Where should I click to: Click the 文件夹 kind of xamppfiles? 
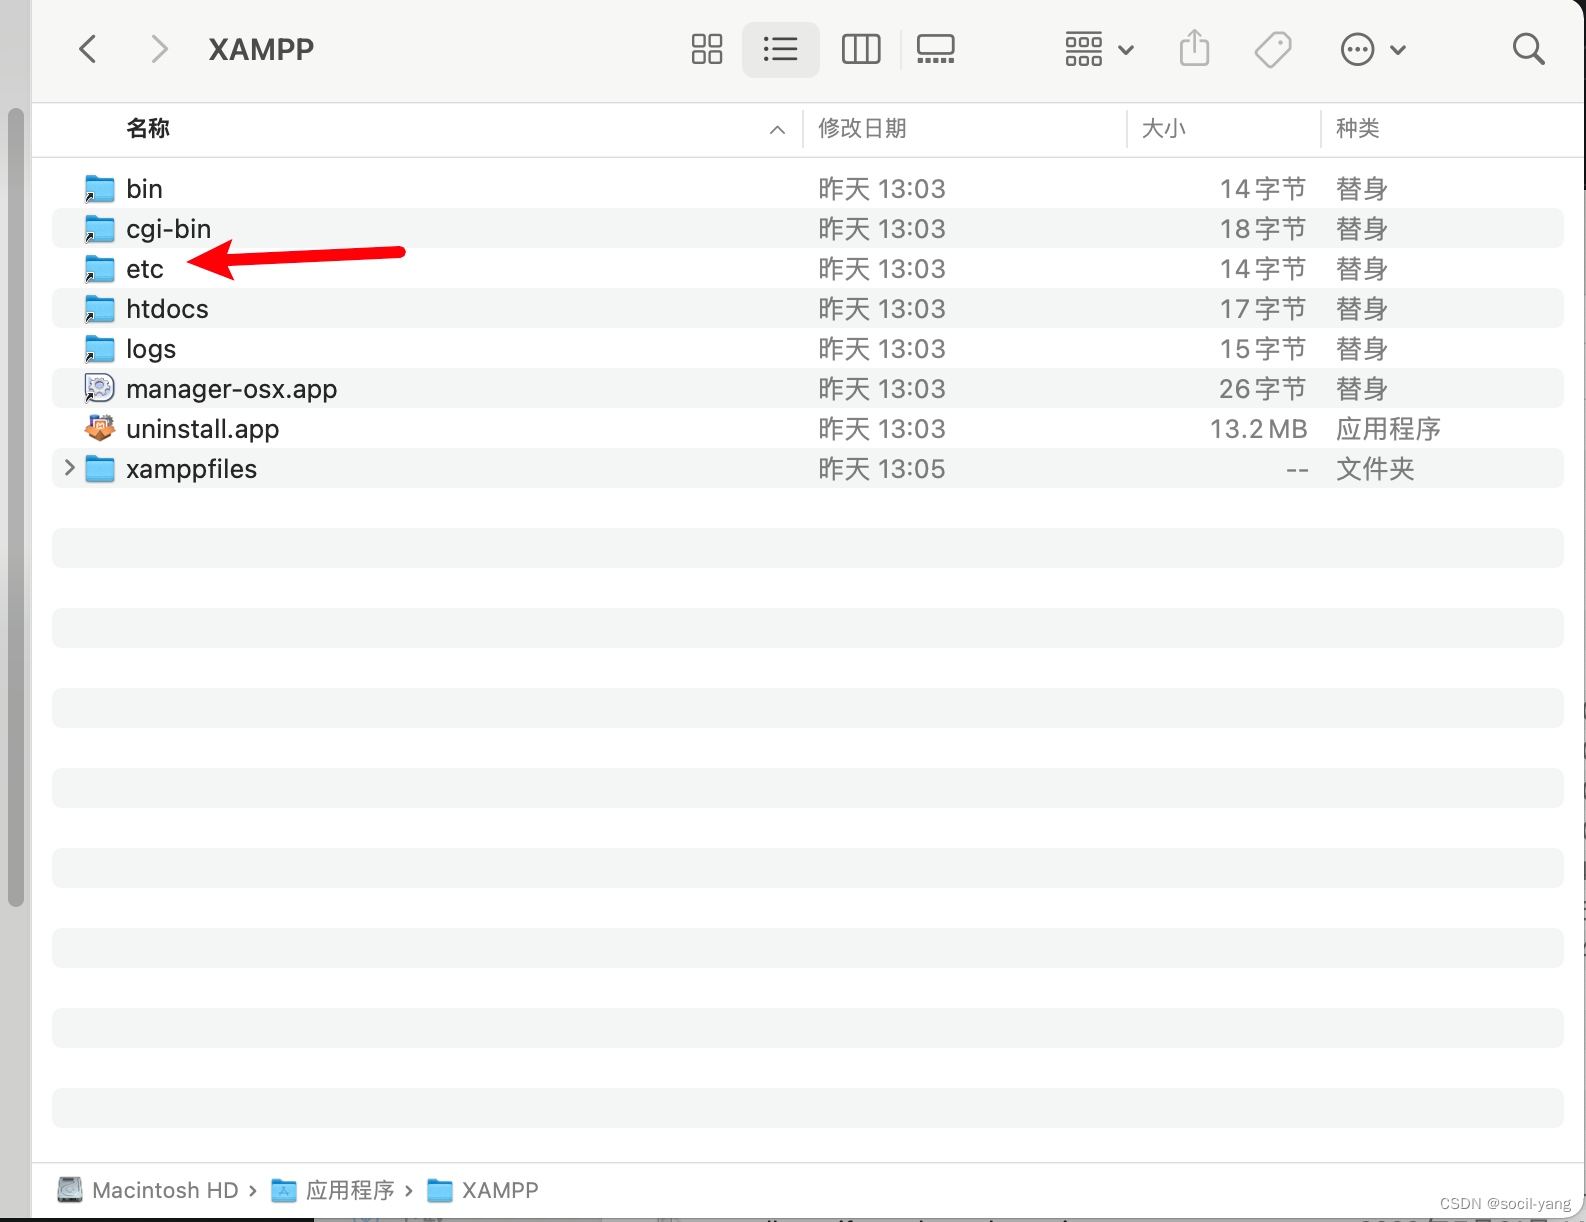[1375, 469]
